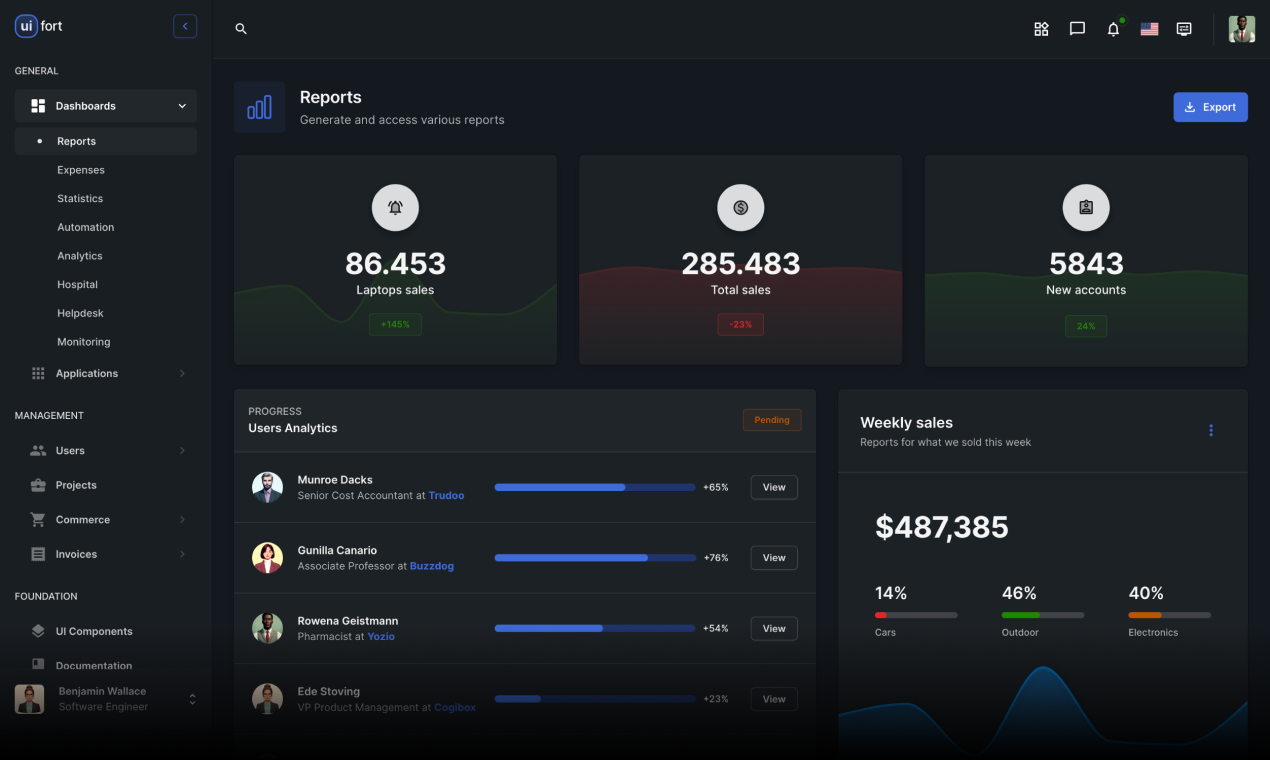View Rowena Geistmann details
This screenshot has width=1270, height=760.
click(x=774, y=628)
